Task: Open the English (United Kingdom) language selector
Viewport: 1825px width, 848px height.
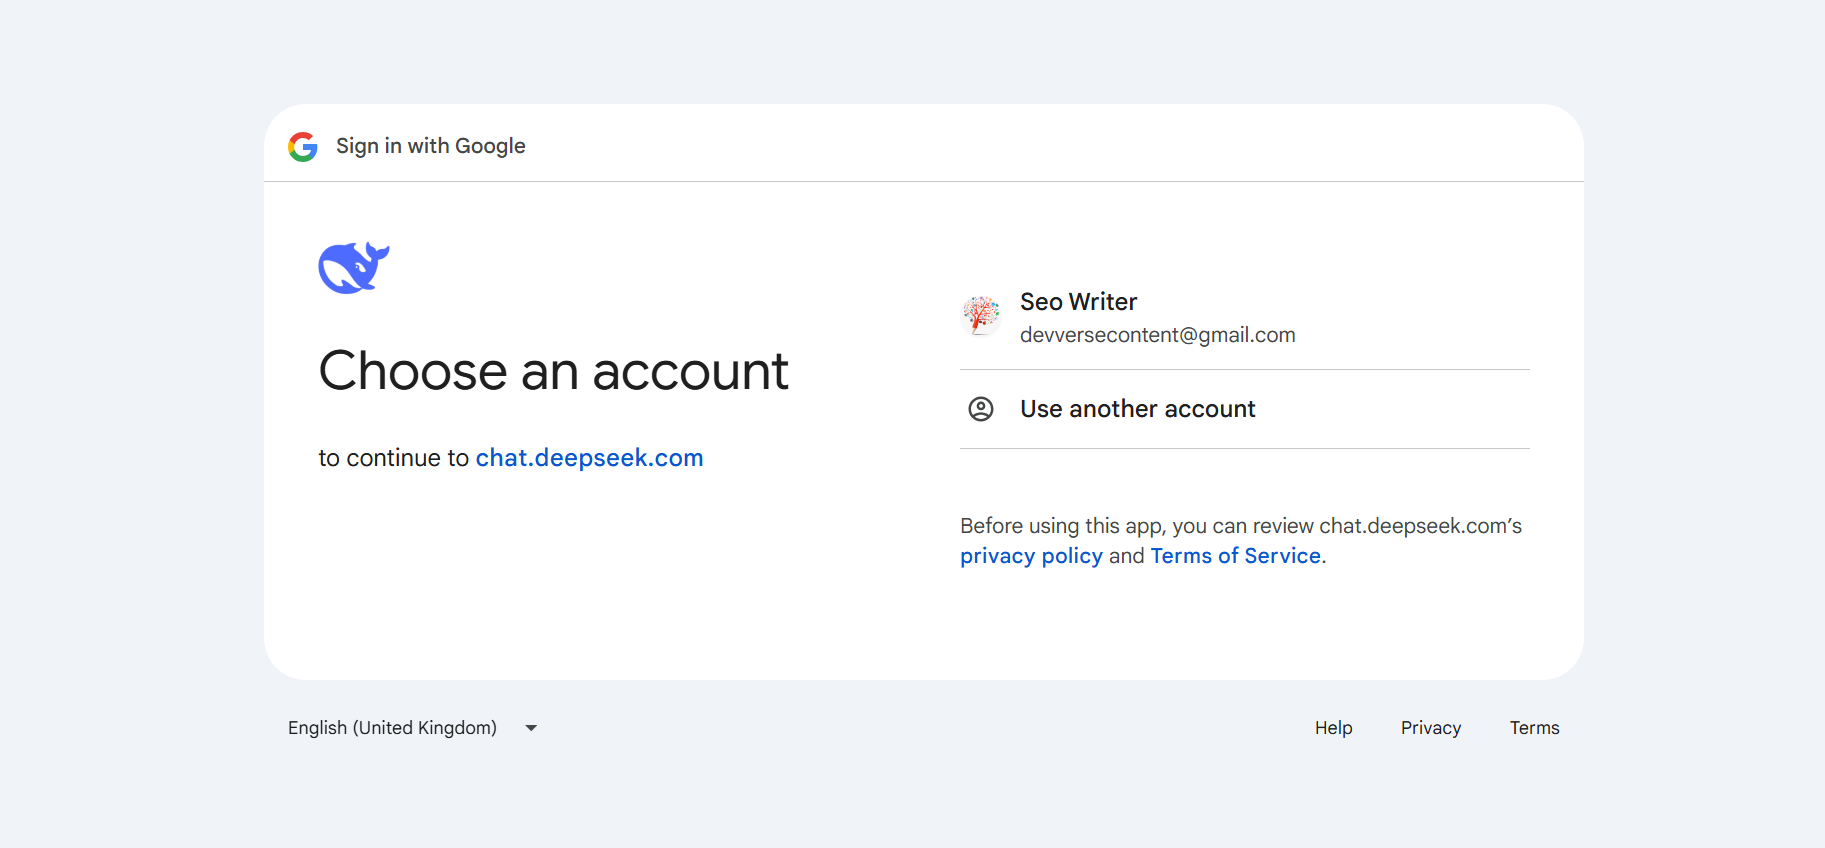Action: click(392, 728)
